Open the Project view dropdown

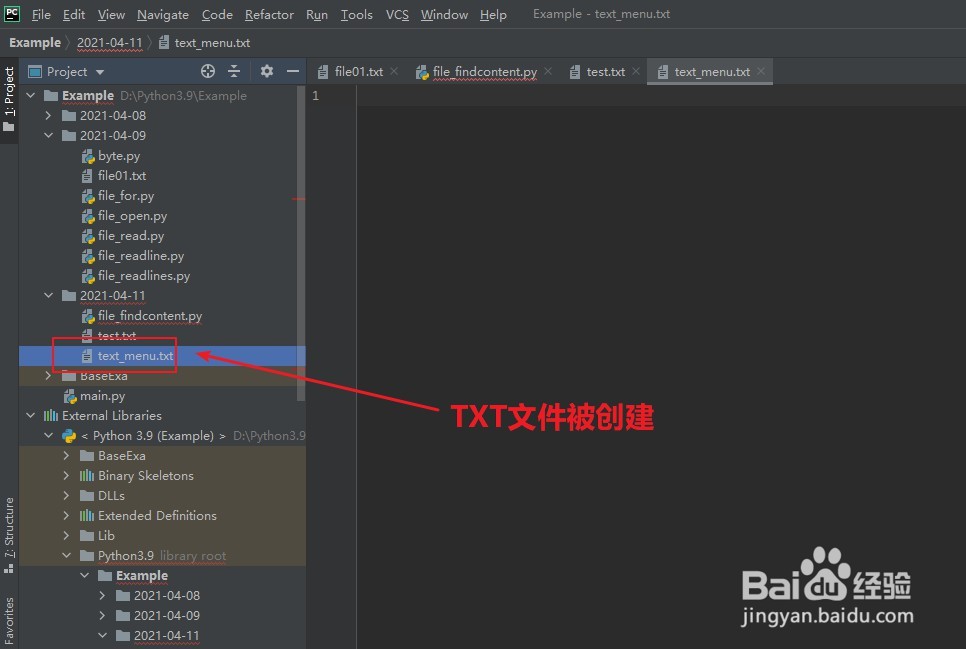coord(98,71)
